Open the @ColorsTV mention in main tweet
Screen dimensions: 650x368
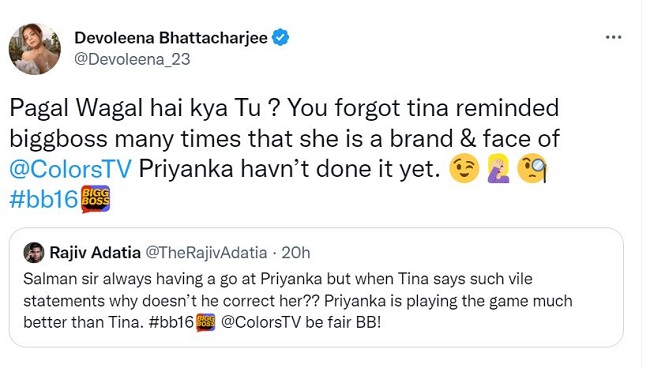click(70, 169)
